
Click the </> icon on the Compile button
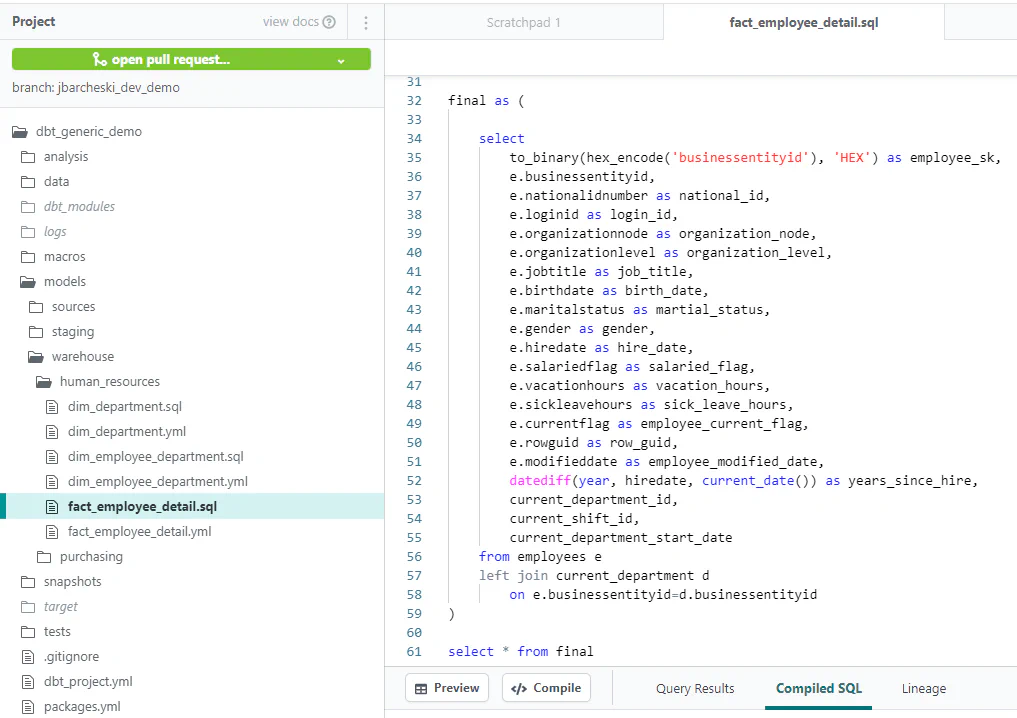pos(517,688)
